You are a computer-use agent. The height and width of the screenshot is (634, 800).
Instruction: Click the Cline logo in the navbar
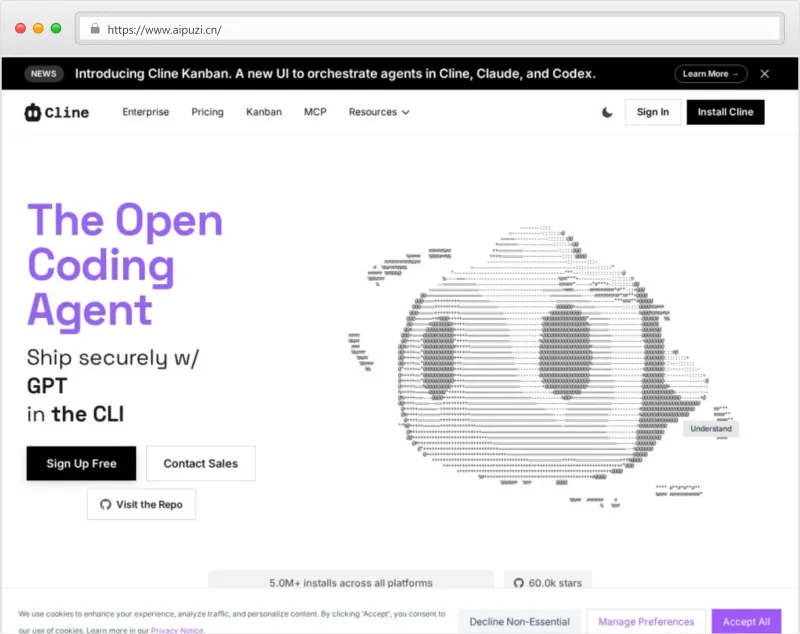[x=56, y=112]
